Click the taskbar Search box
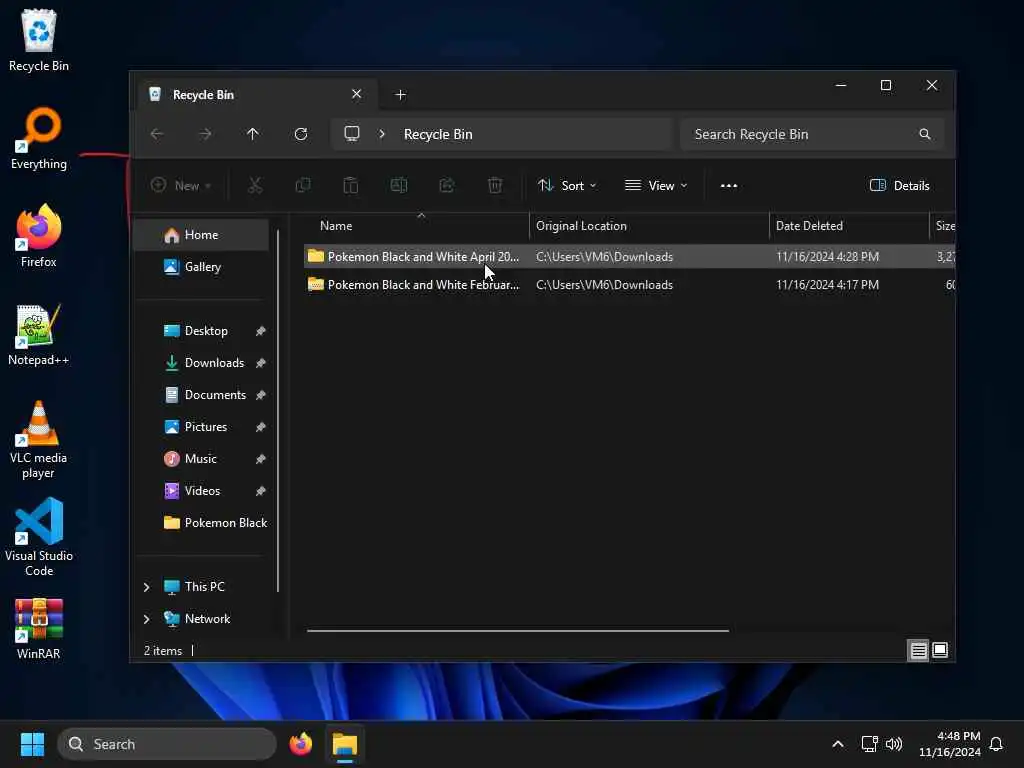 pos(167,744)
